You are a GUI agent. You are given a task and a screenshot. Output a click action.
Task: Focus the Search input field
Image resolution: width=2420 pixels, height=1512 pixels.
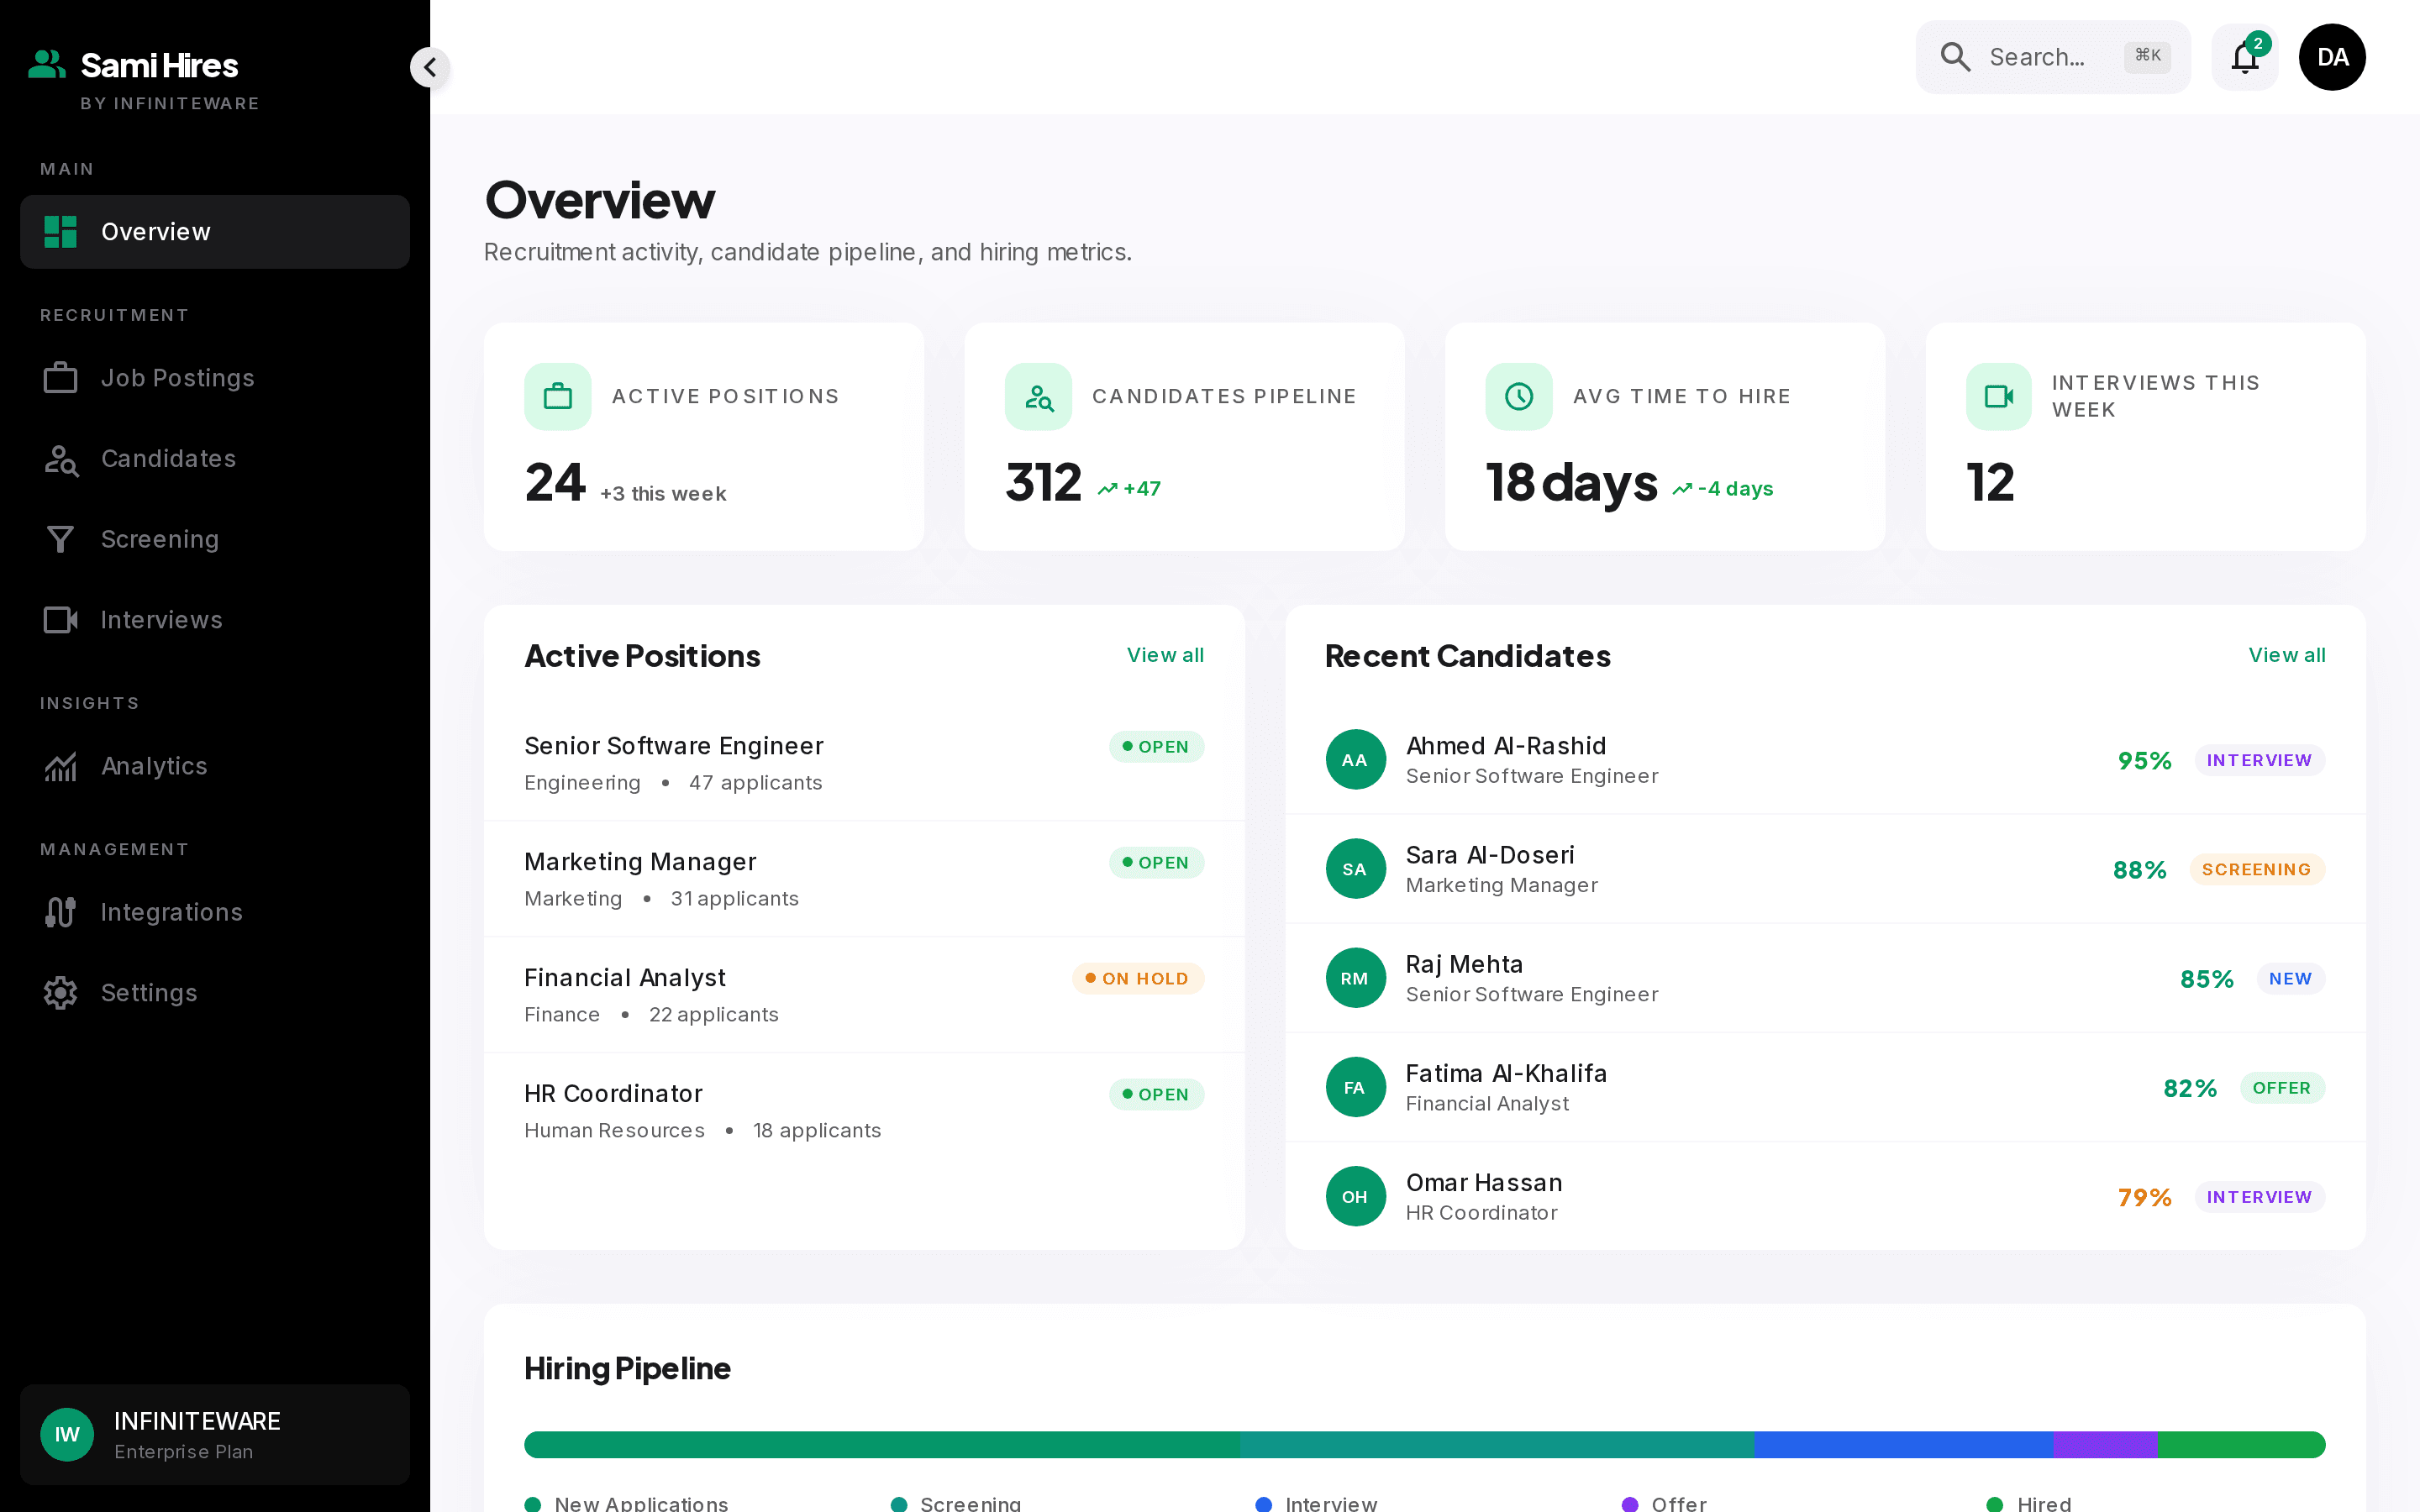click(x=2053, y=57)
